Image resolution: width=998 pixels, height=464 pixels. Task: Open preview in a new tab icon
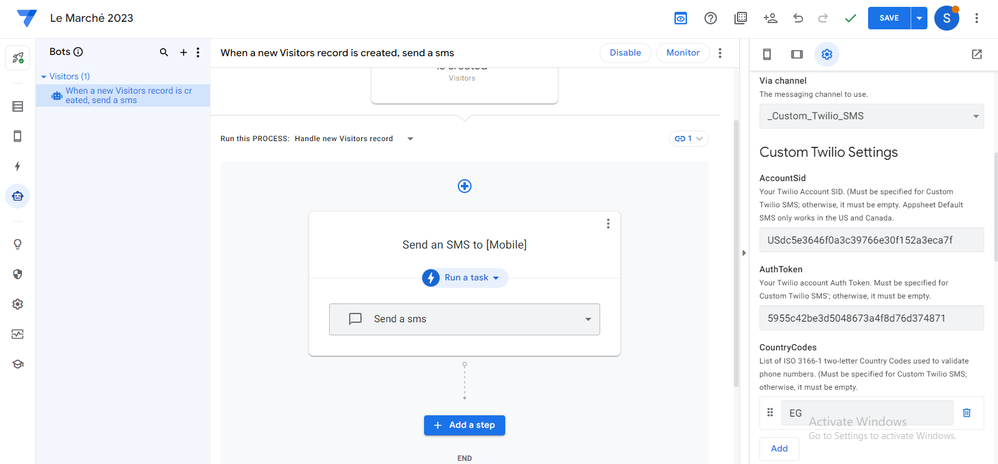point(976,54)
